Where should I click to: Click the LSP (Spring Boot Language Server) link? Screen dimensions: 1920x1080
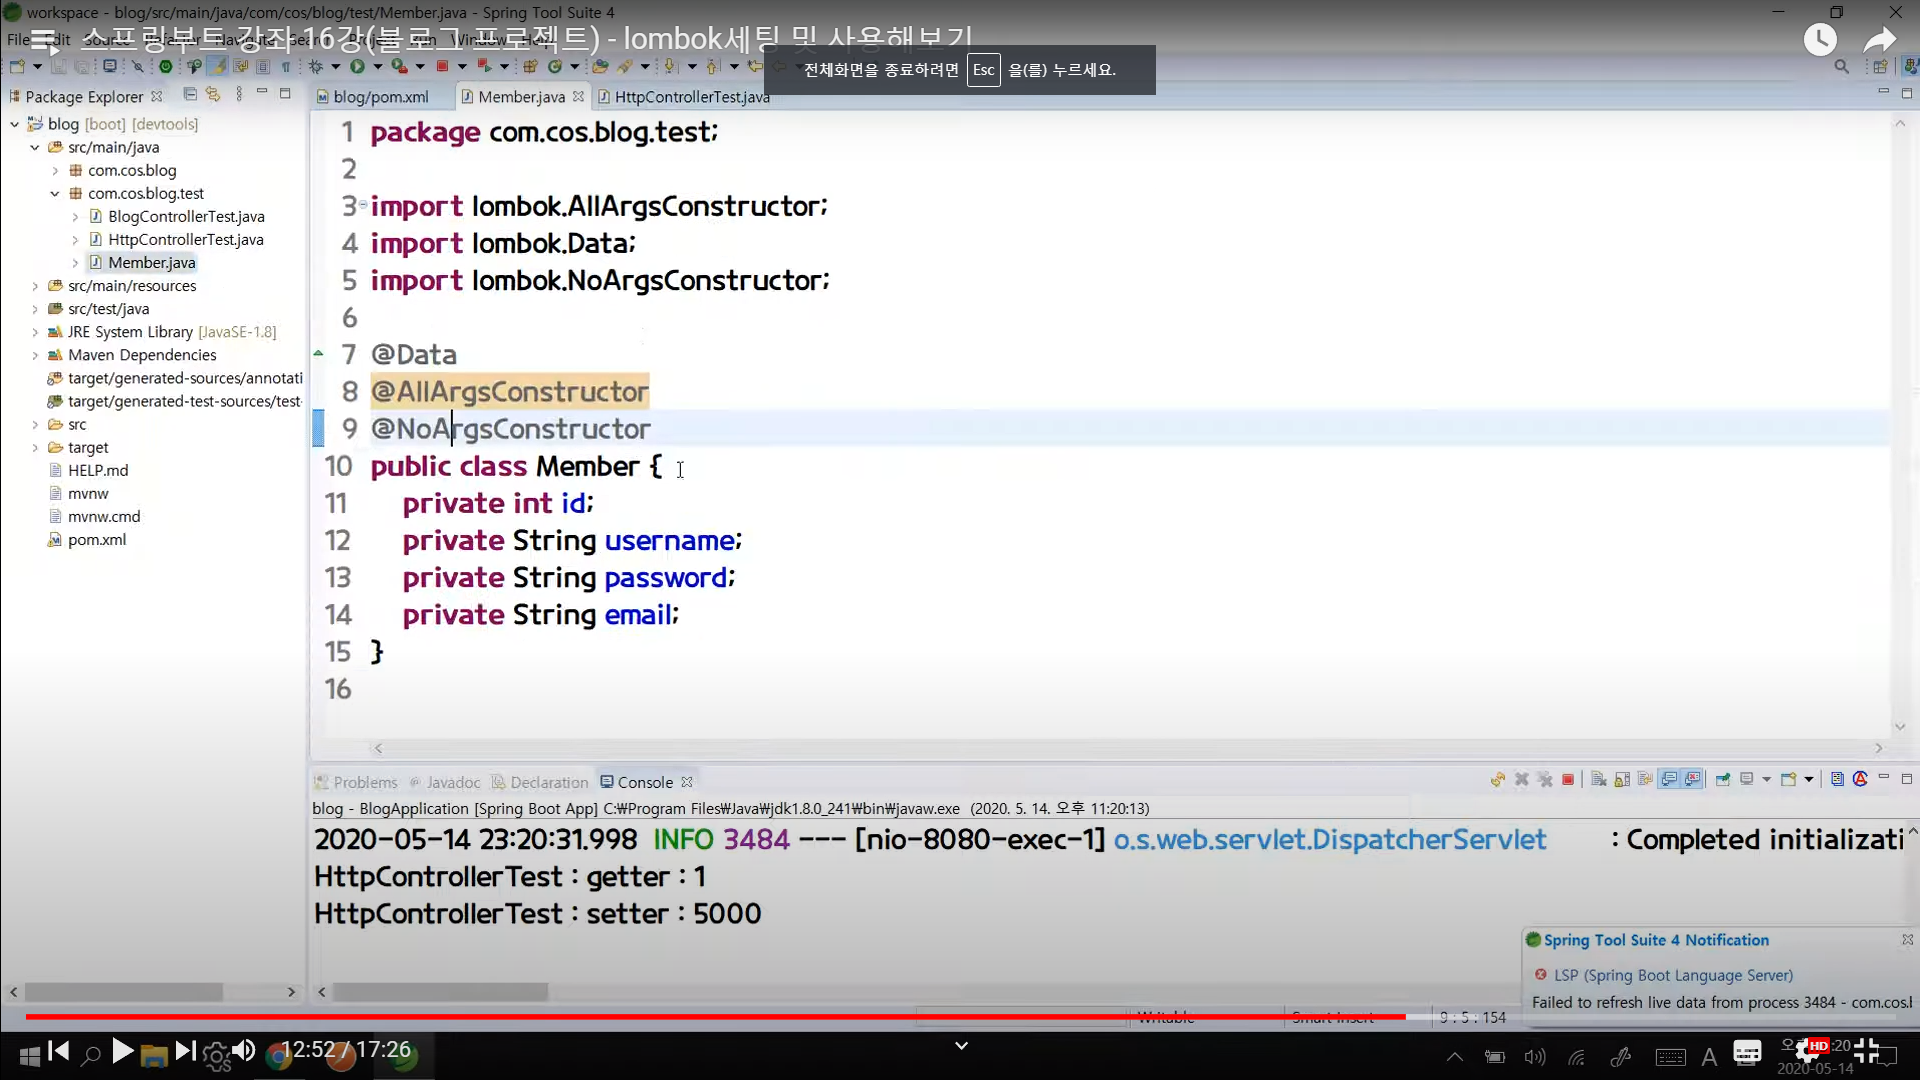tap(1673, 975)
